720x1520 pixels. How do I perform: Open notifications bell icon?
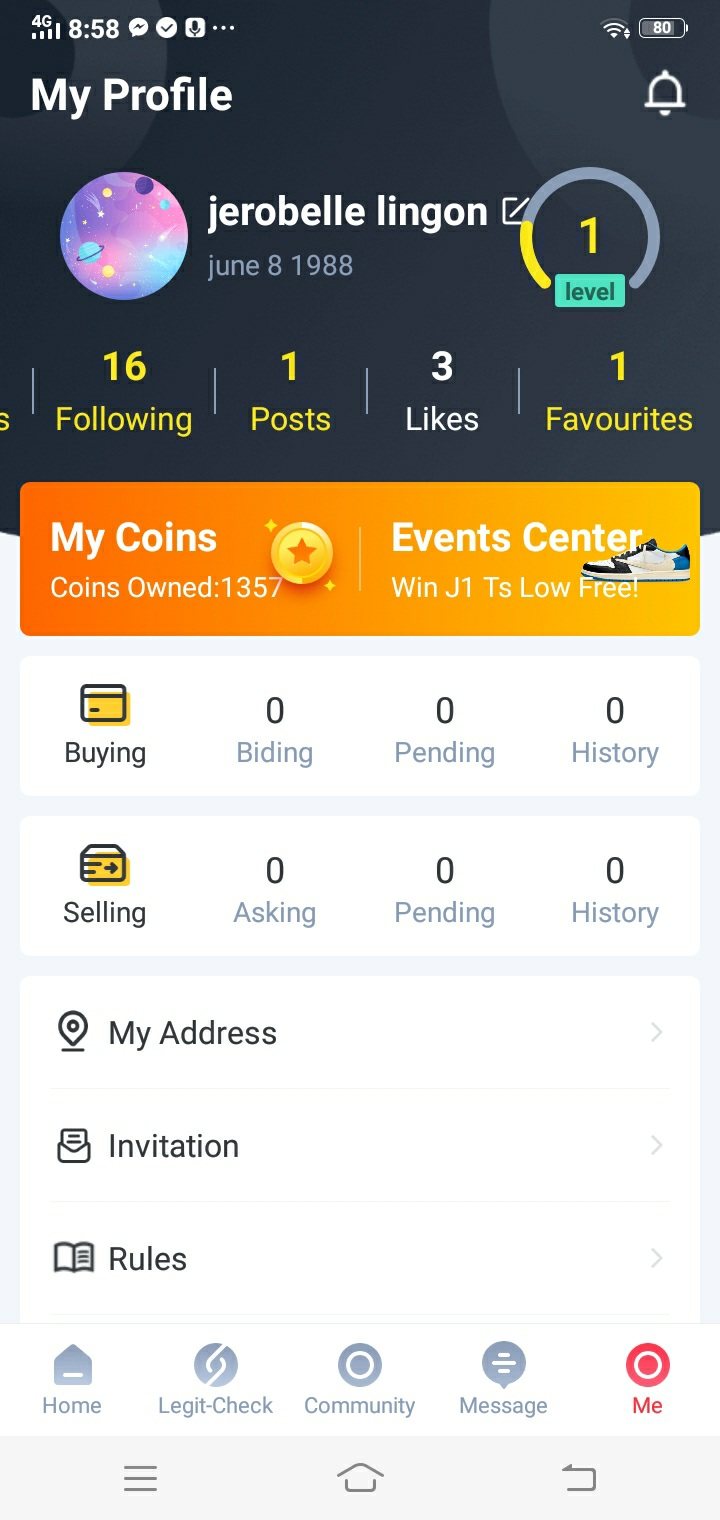[664, 94]
